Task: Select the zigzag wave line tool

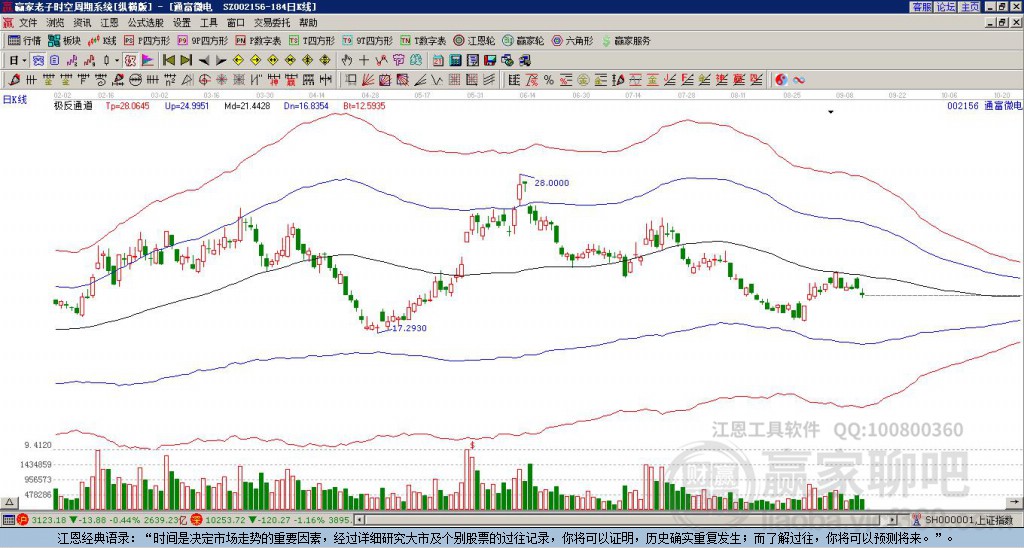Action: [x=436, y=80]
